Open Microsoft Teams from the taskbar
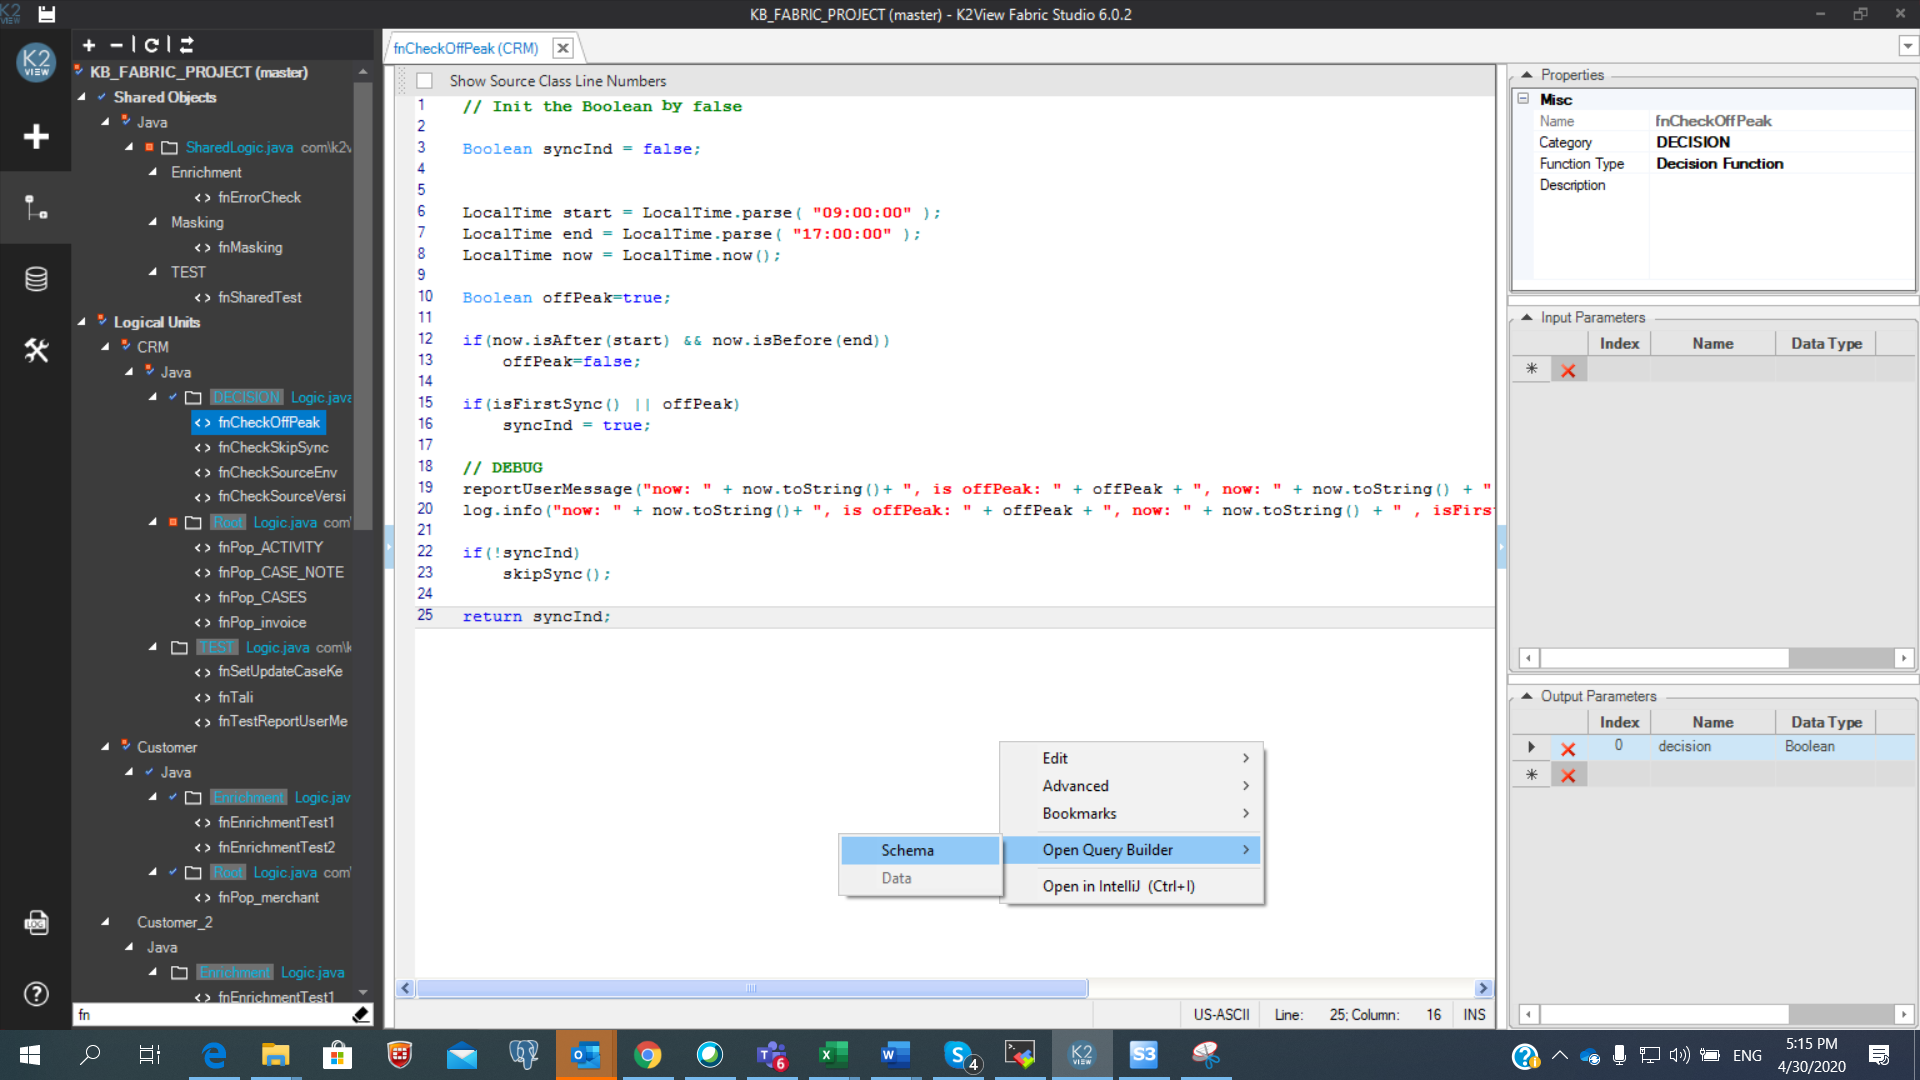This screenshot has width=1920, height=1080. click(x=772, y=1054)
